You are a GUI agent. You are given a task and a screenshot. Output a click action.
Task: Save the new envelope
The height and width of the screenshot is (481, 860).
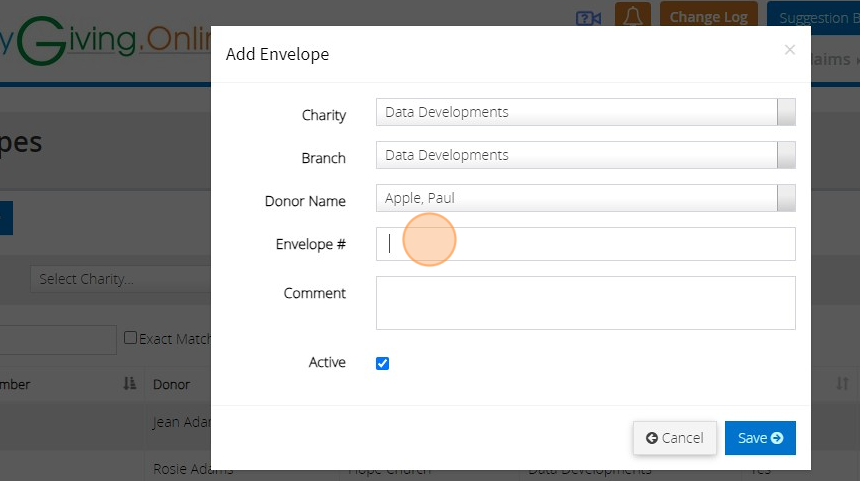[x=760, y=438]
